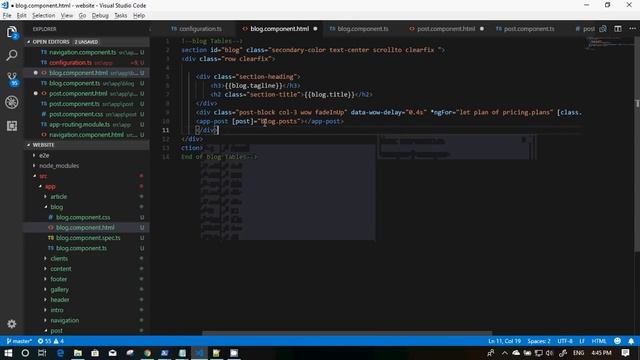Open the Extensions view in activity bar
640x360 pixels.
pos(12,126)
